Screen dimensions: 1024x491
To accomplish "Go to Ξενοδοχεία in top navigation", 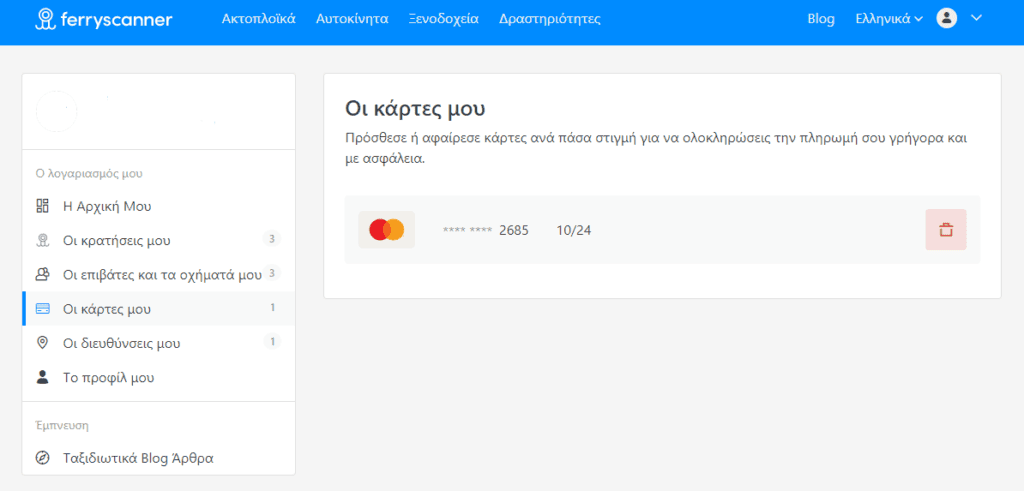I will pyautogui.click(x=443, y=19).
